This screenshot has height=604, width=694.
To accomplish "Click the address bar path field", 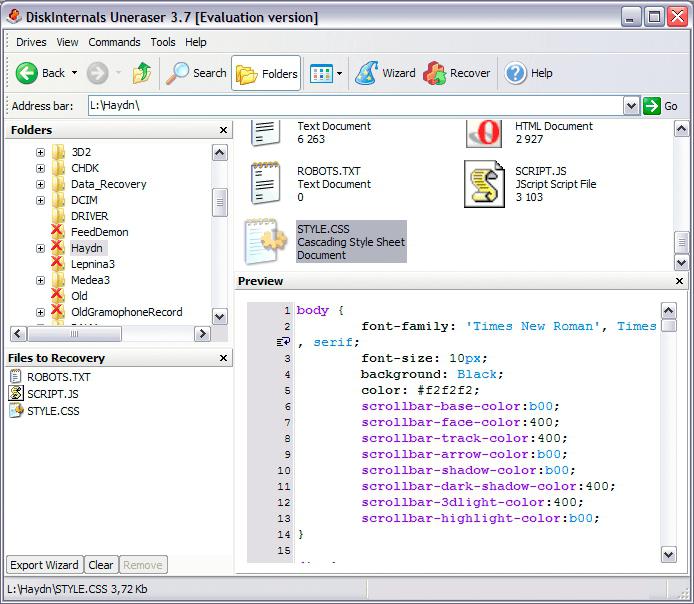I will (355, 106).
